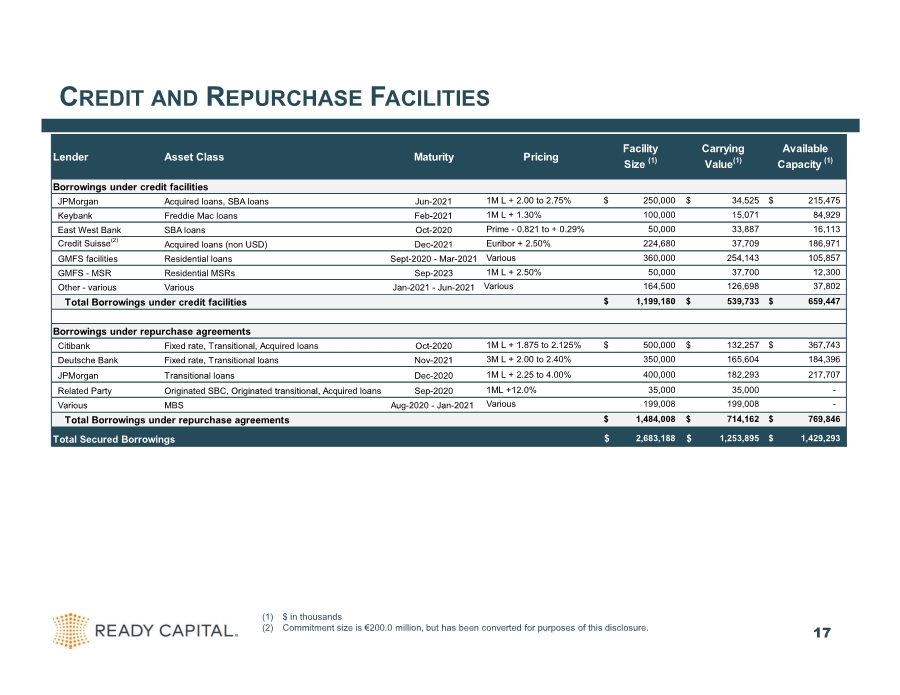This screenshot has height=695, width=900.
Task: Click the 539,733 total carrying value
Action: [743, 301]
